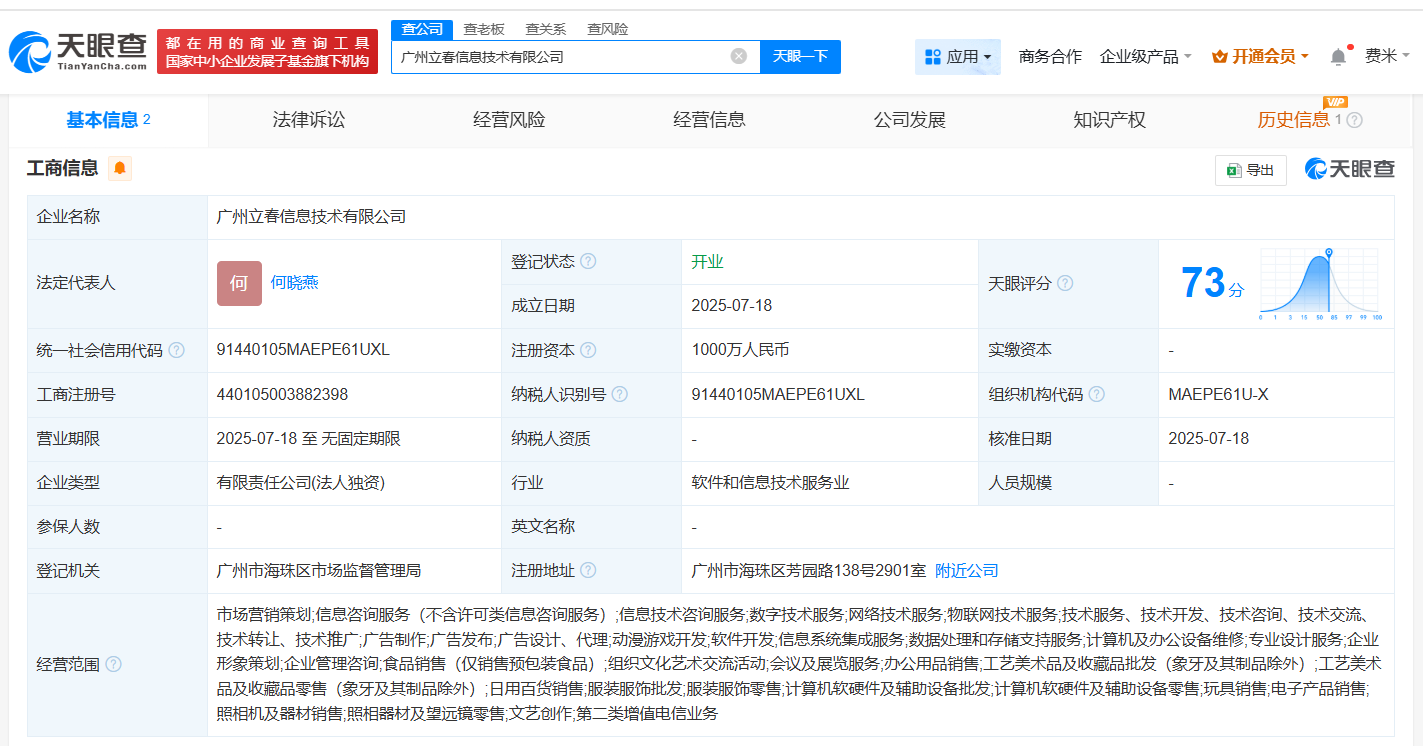Expand the 企业级产品 dropdown

(1145, 57)
